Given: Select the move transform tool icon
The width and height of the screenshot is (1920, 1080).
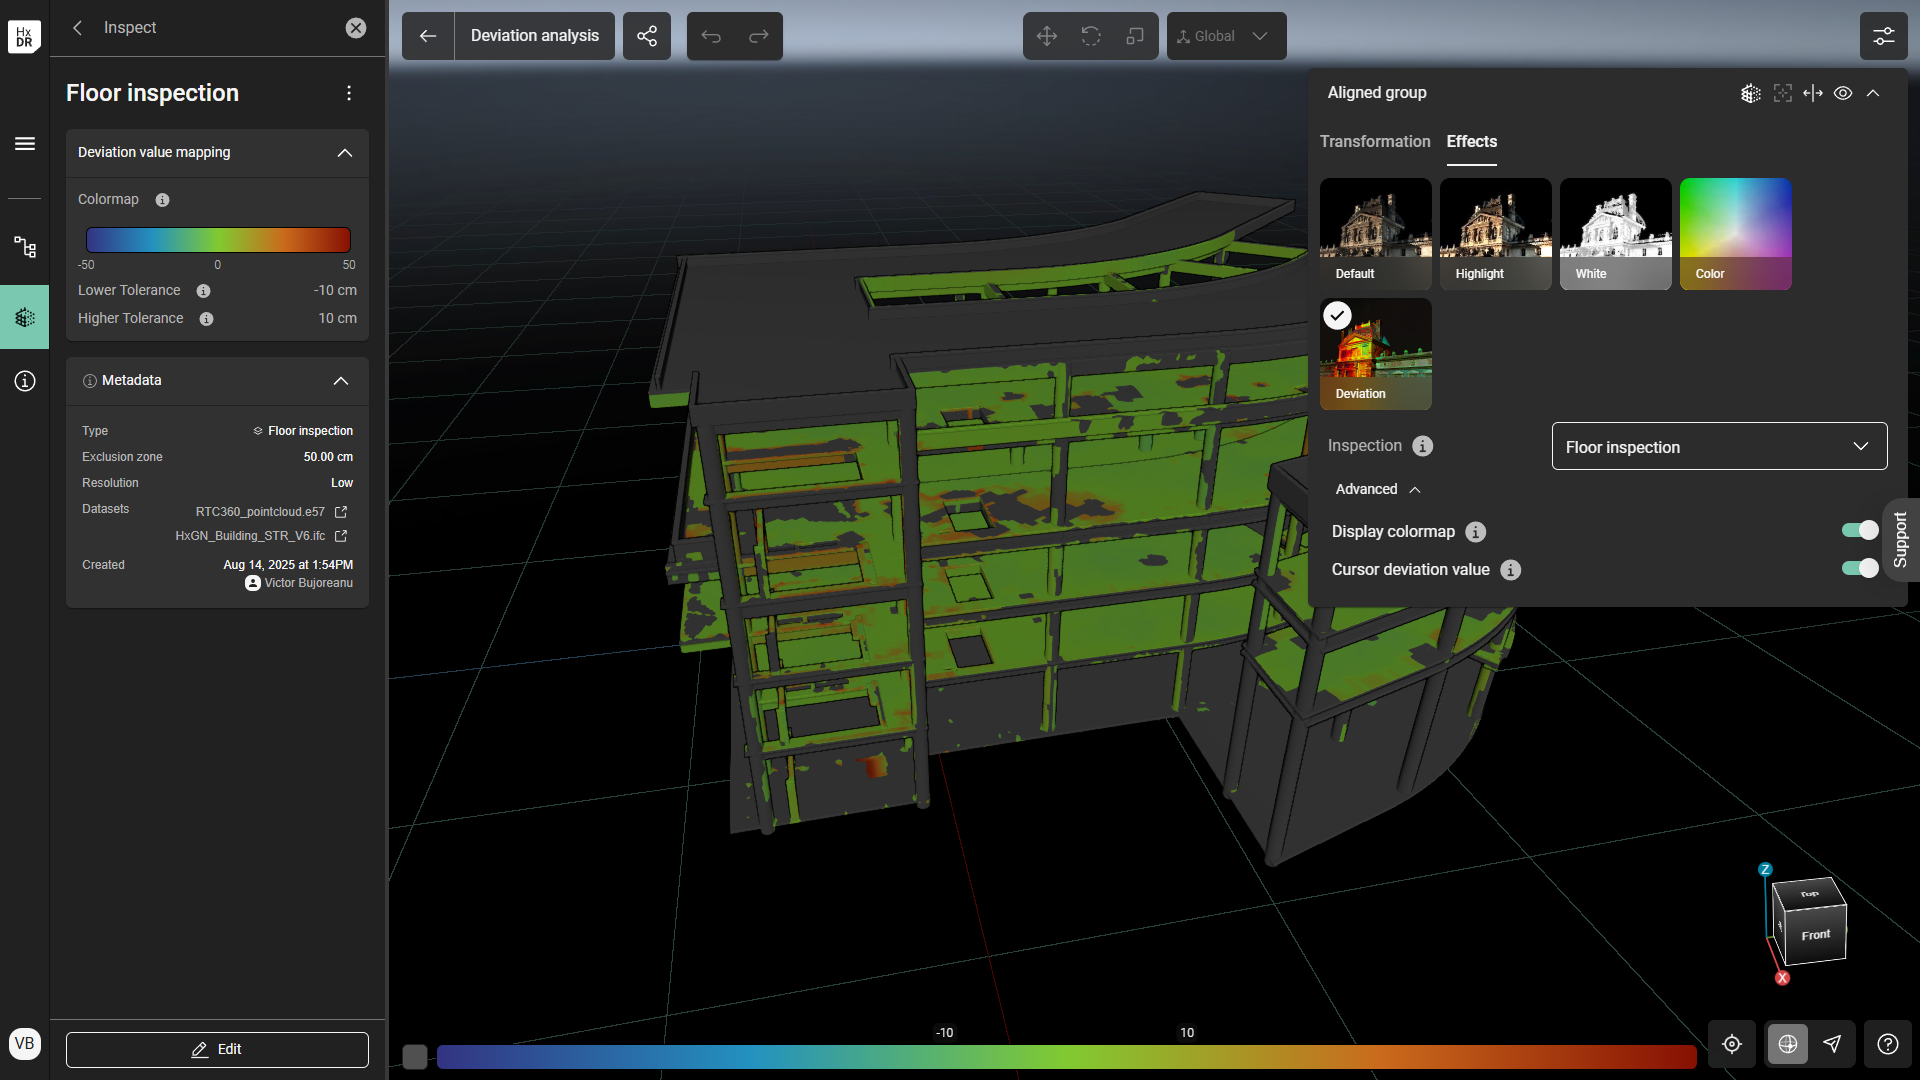Looking at the screenshot, I should tap(1046, 36).
